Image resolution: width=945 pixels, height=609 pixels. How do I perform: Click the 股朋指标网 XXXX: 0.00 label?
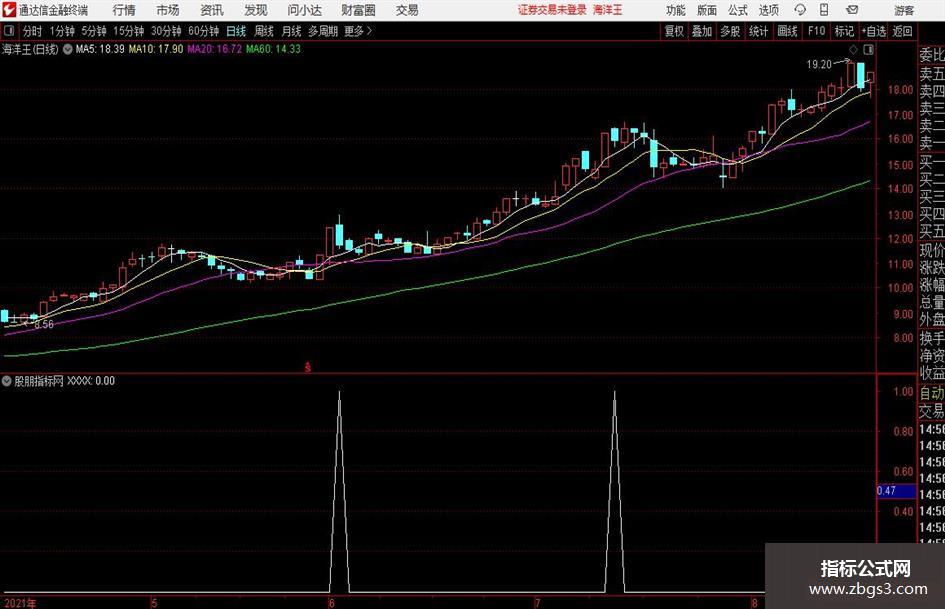click(x=64, y=381)
